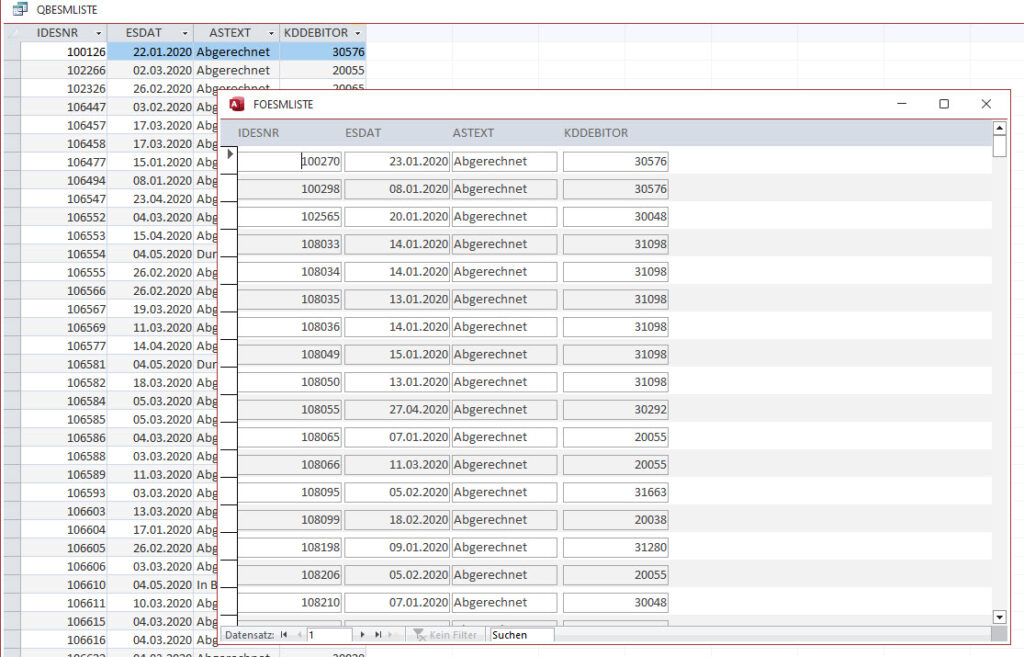Screen dimensions: 1024x657
Task: Click KDDEBITOR field in row 102565
Action: (x=615, y=216)
